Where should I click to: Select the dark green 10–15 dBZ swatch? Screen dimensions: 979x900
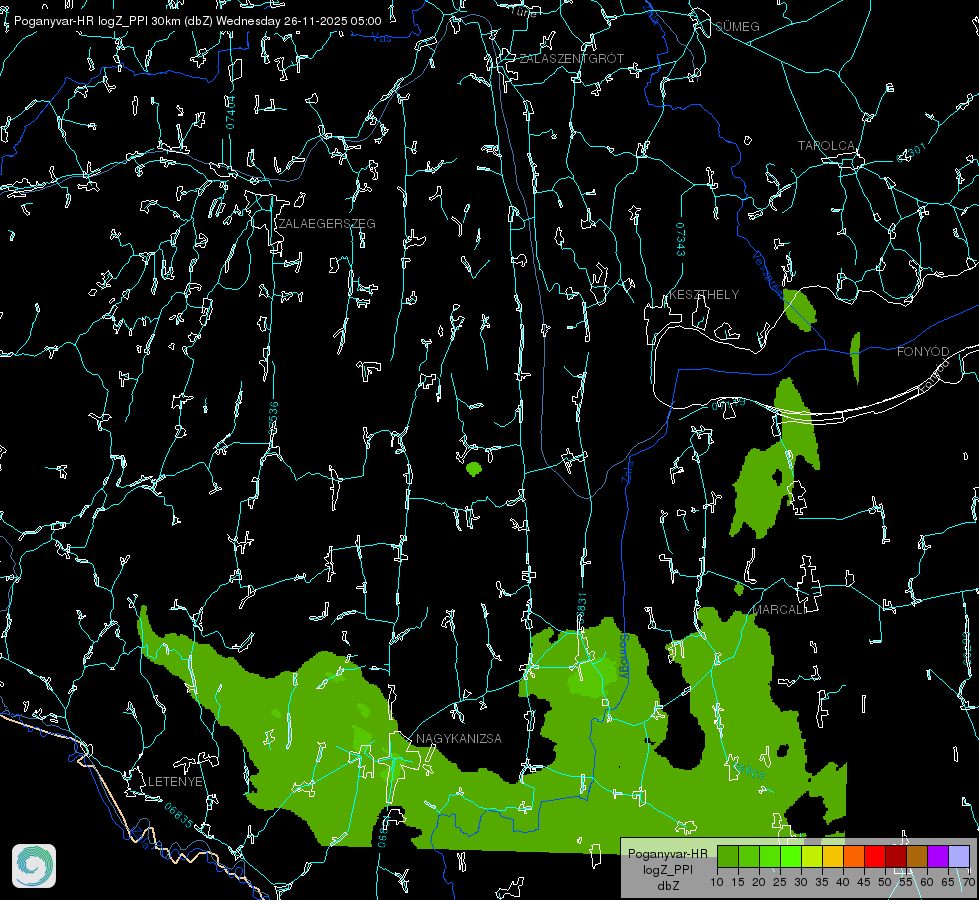click(728, 856)
